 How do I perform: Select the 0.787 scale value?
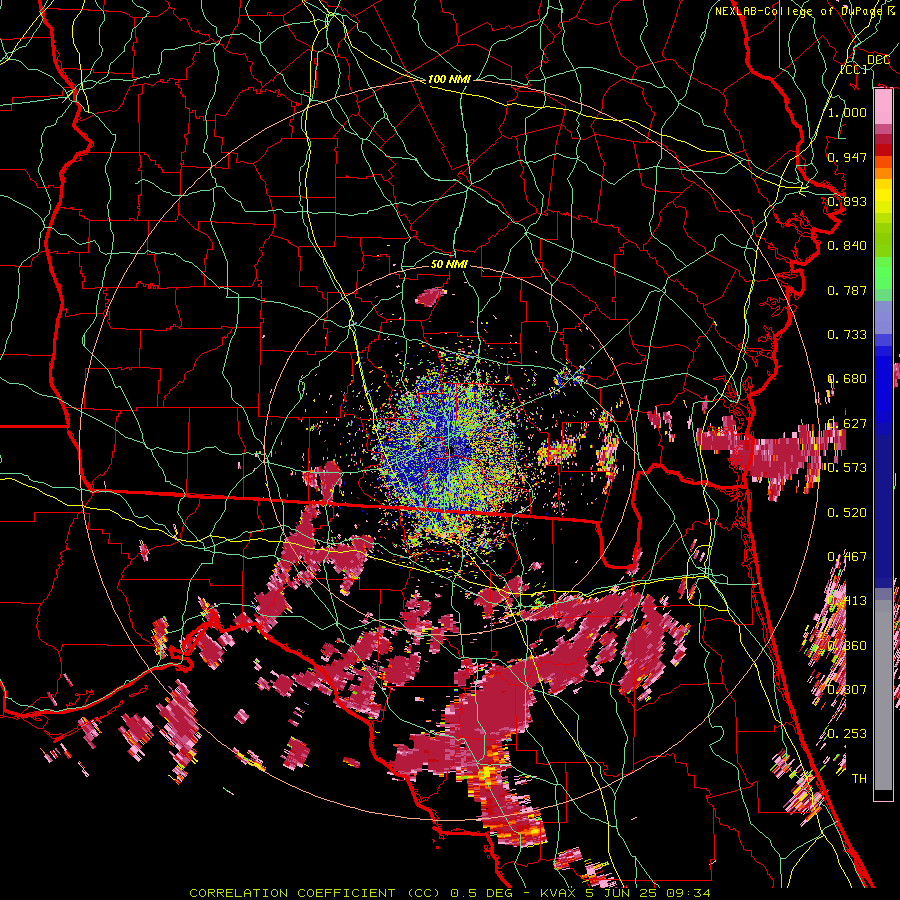tap(847, 290)
